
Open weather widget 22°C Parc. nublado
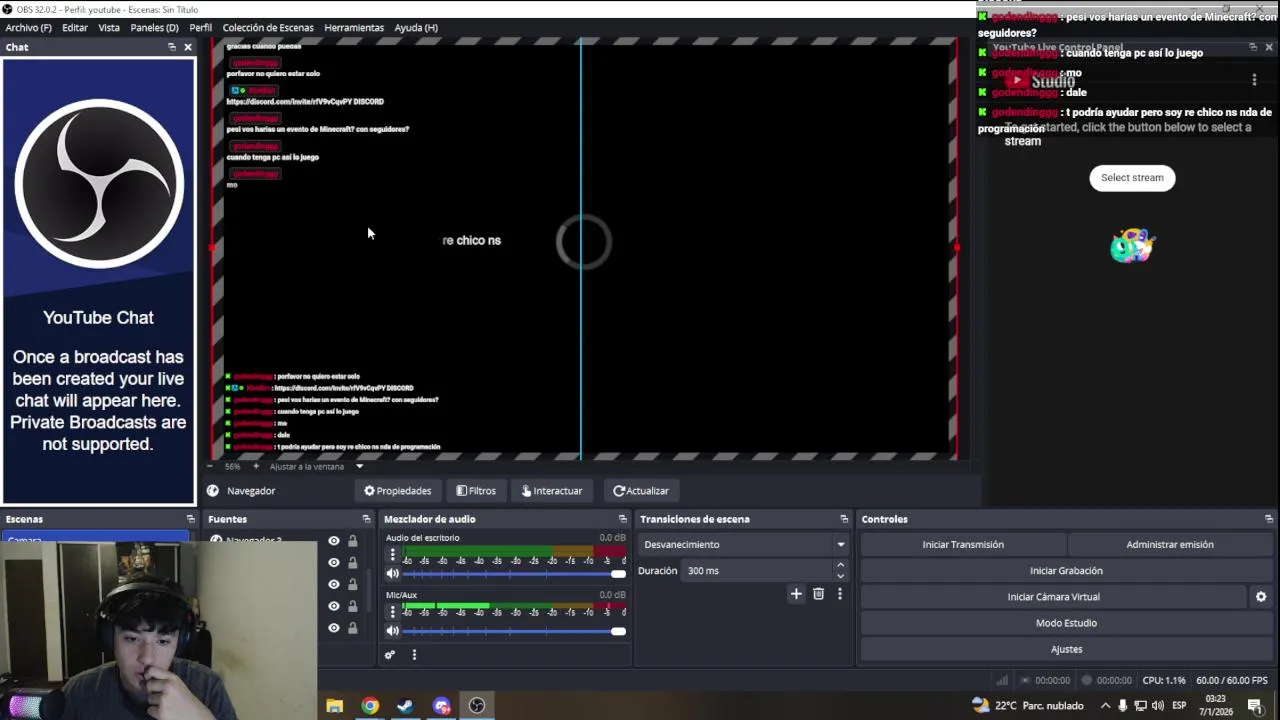[x=1027, y=706]
